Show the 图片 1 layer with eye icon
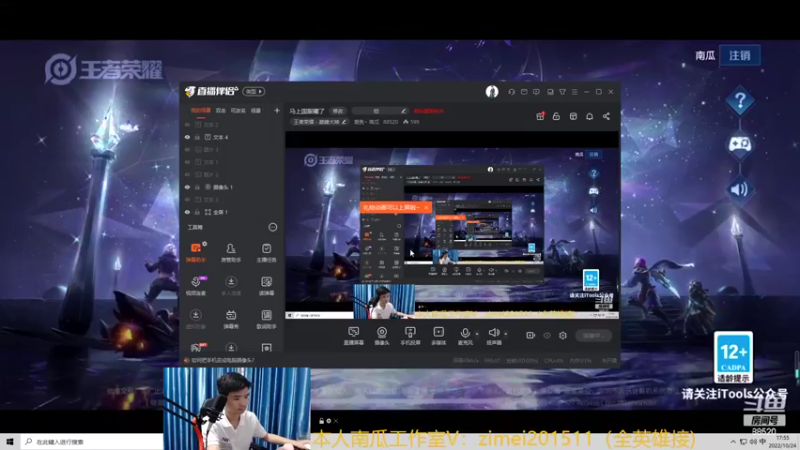 [187, 150]
